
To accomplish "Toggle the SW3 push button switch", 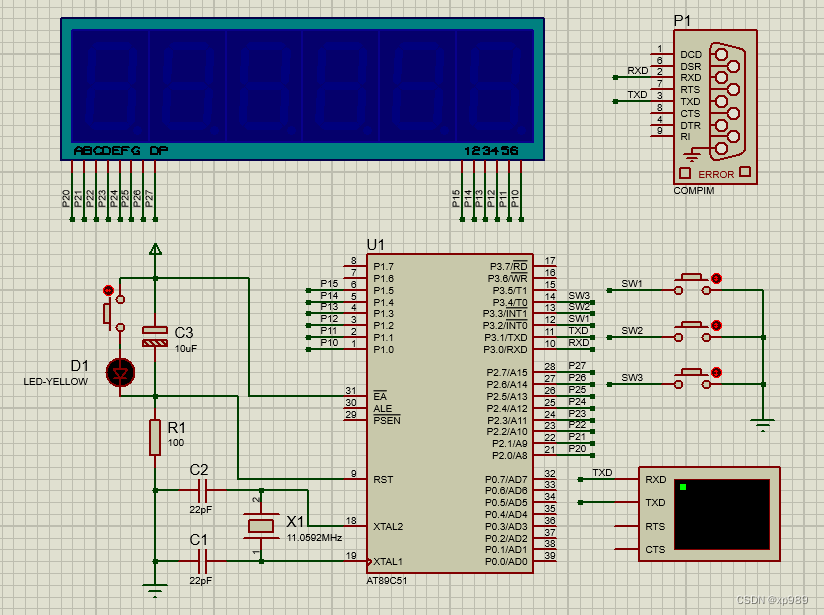I will click(692, 379).
